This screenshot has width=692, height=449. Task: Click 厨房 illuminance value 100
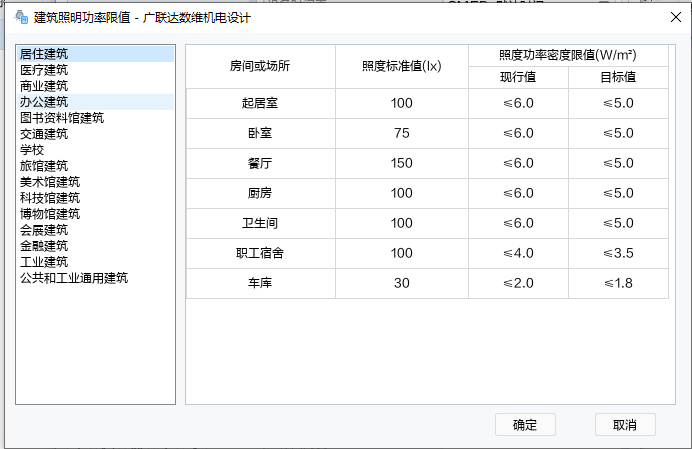[x=402, y=193]
